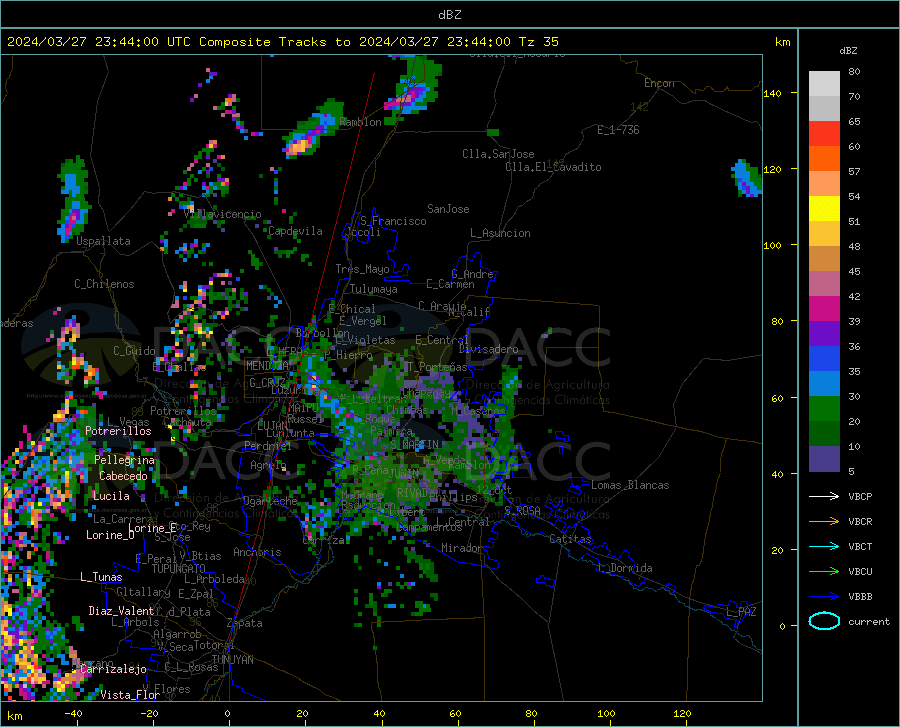The height and width of the screenshot is (727, 900).
Task: Click the 'L_Asuncion' map label
Action: pos(500,233)
